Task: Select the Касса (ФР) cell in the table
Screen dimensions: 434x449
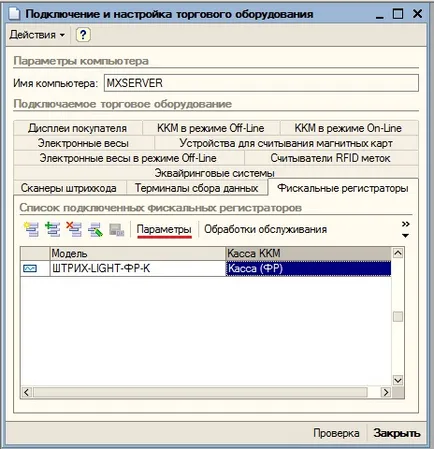Action: pos(308,268)
